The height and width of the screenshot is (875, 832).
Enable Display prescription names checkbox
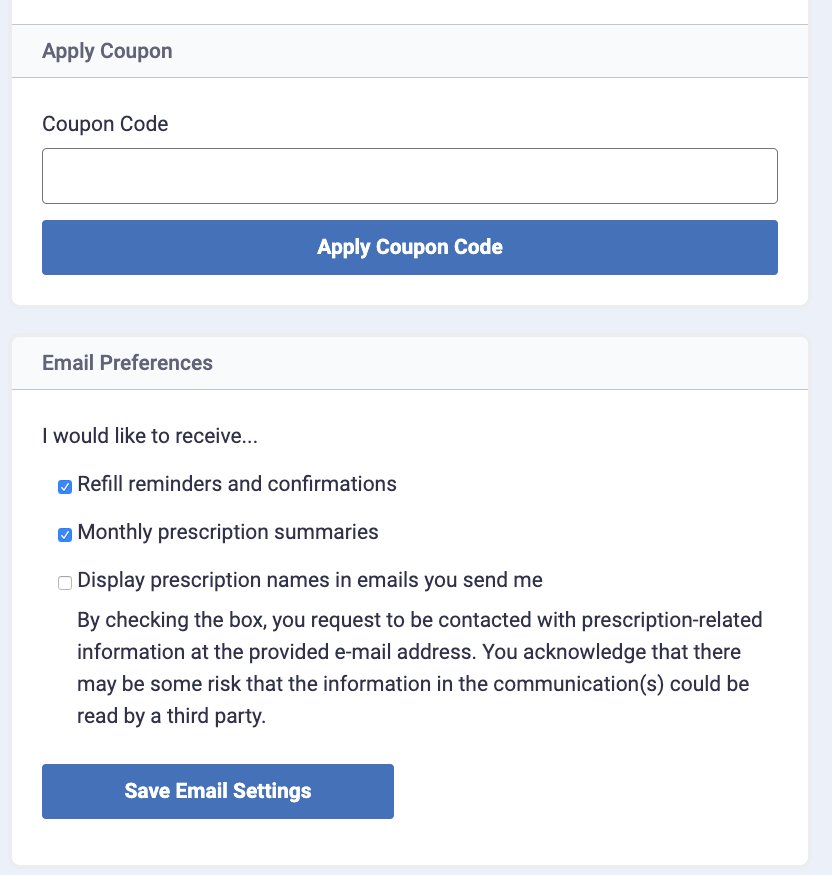[65, 583]
